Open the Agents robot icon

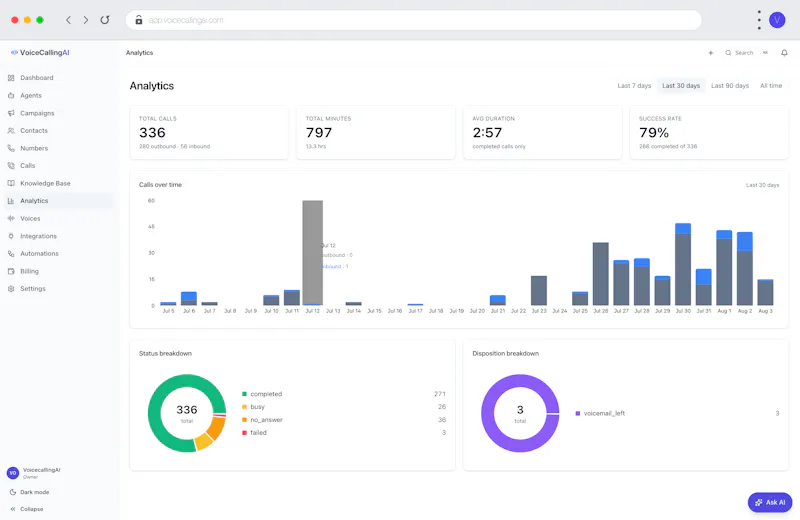(11, 95)
